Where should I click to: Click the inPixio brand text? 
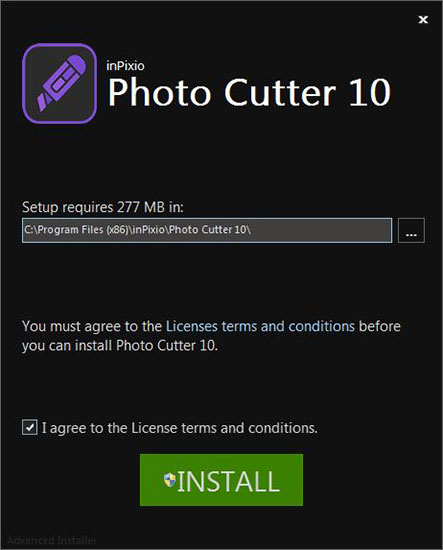[x=125, y=66]
